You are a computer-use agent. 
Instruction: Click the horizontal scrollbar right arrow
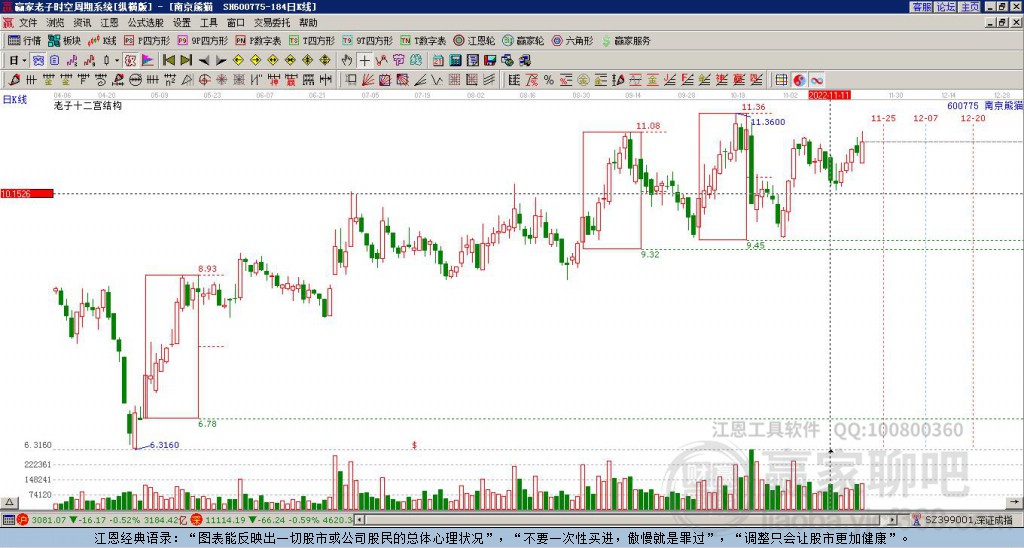892,520
